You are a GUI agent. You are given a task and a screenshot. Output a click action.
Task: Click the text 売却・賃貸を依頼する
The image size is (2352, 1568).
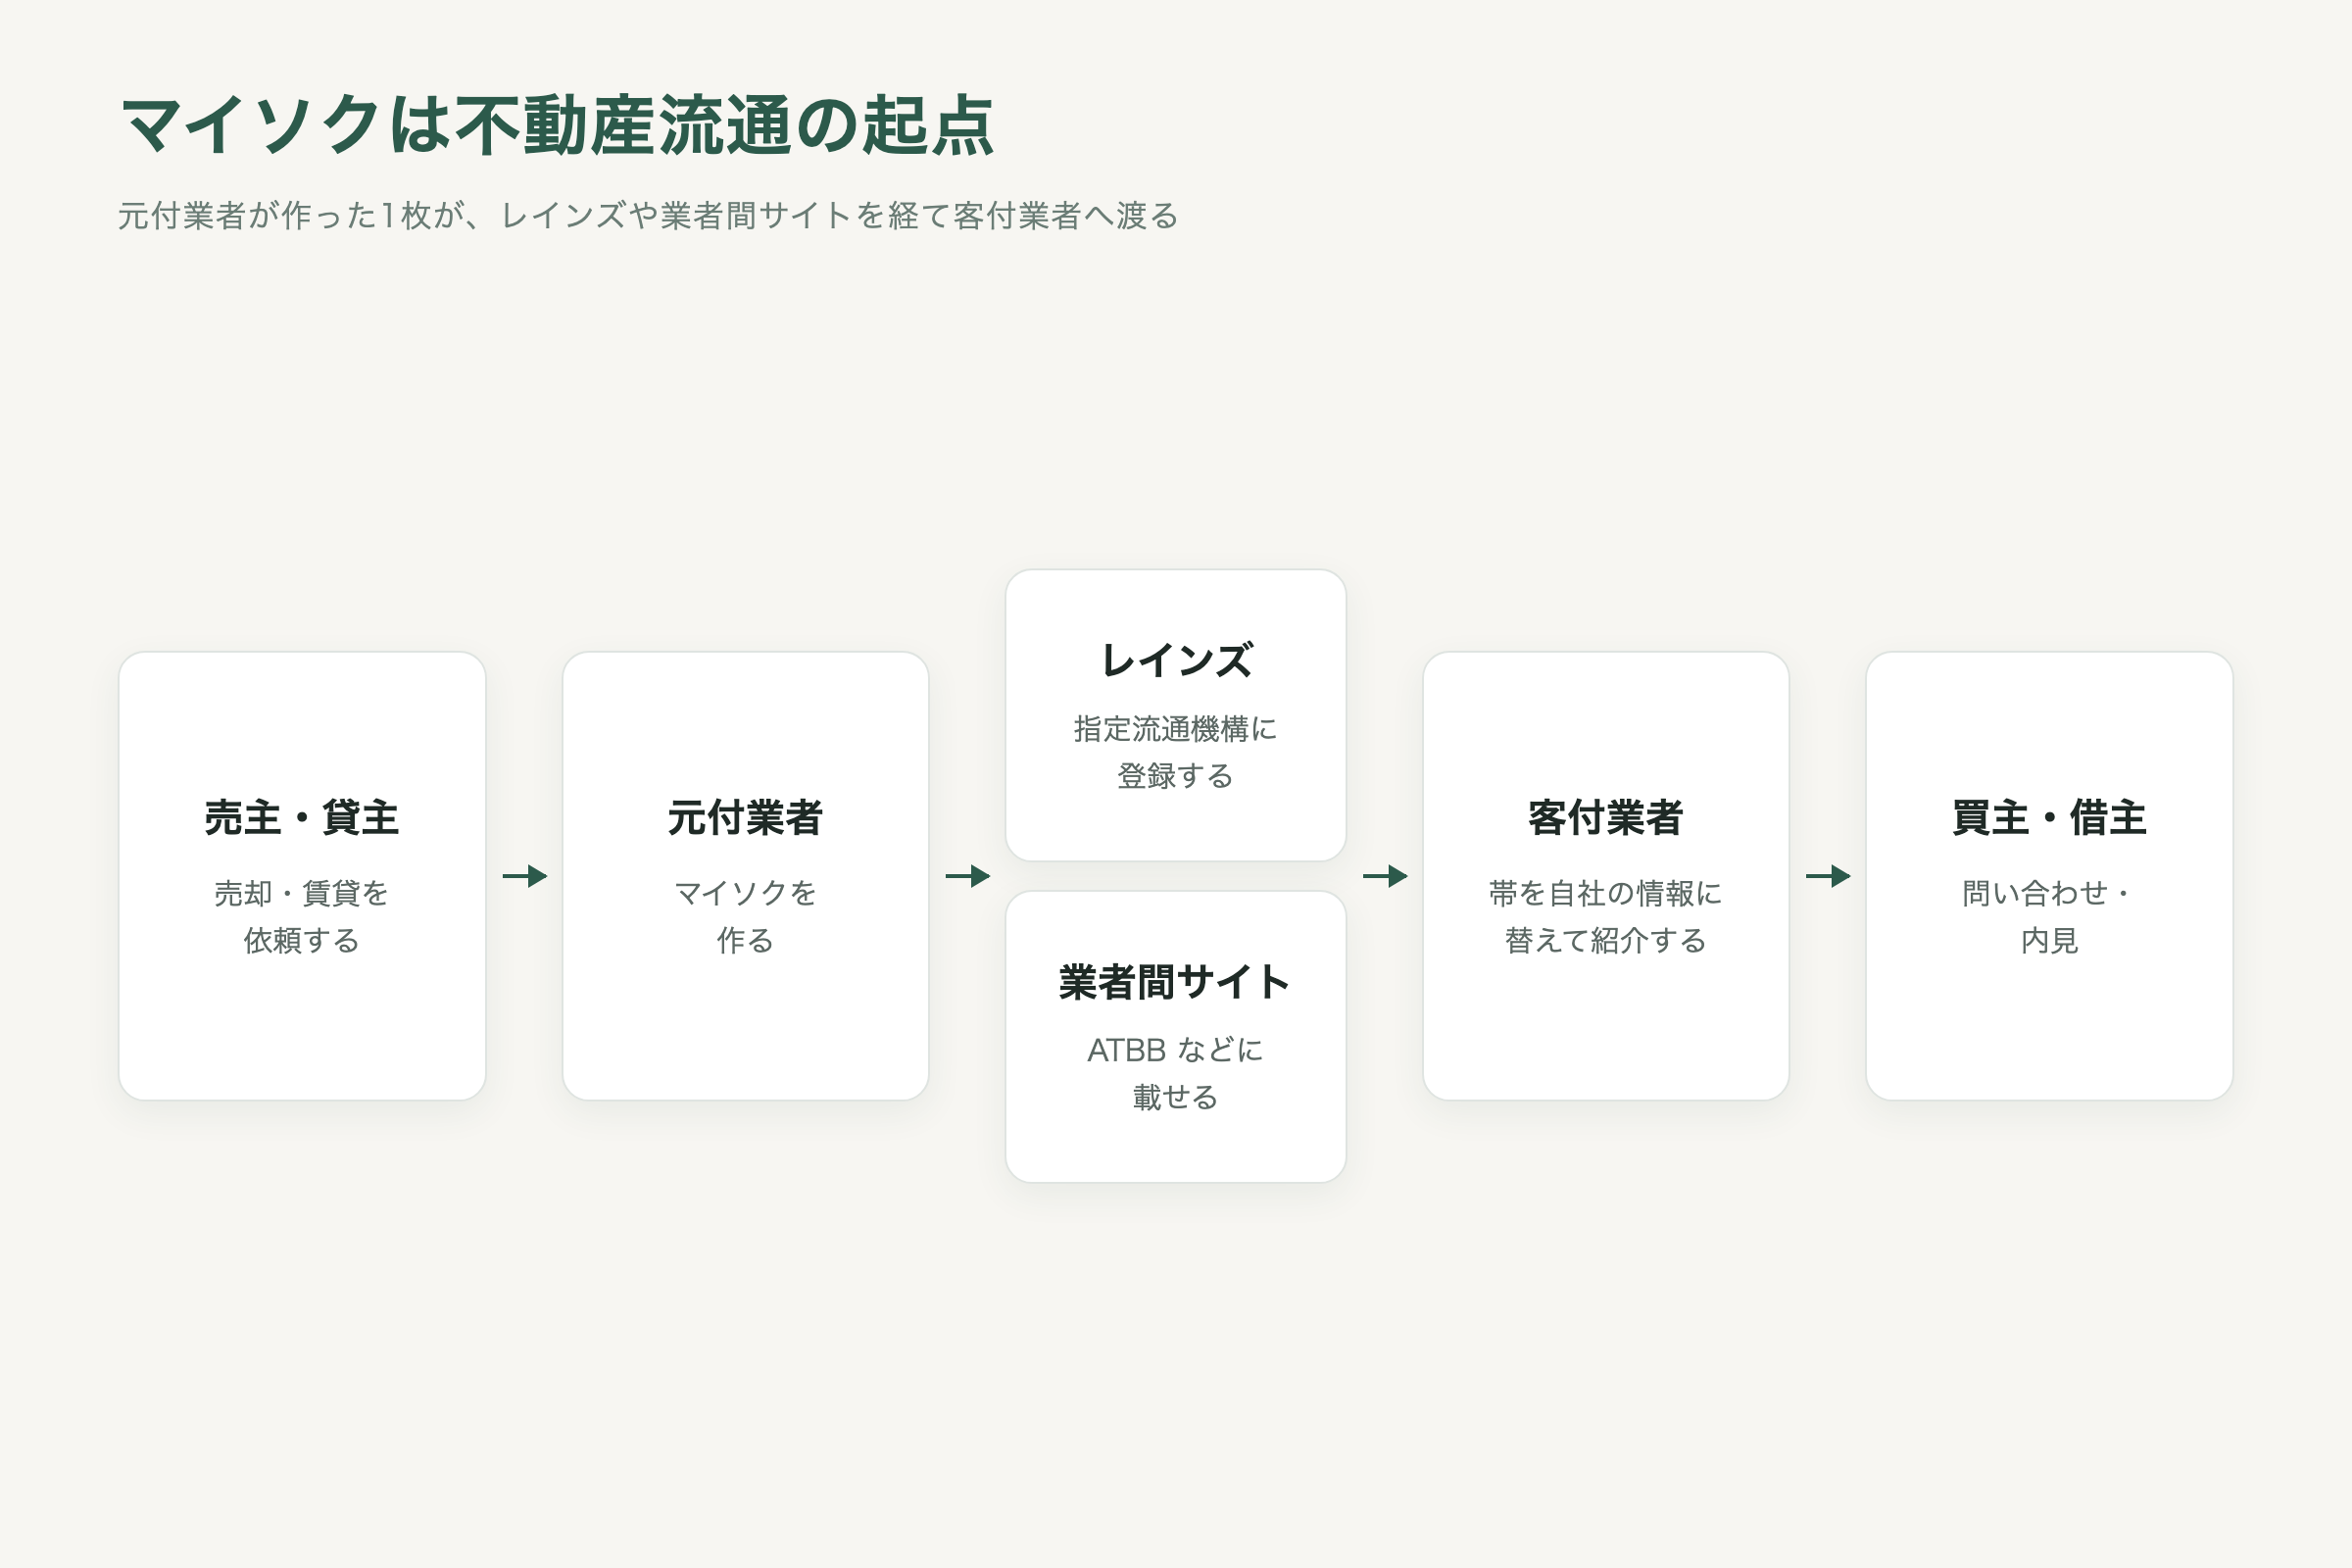tap(302, 916)
